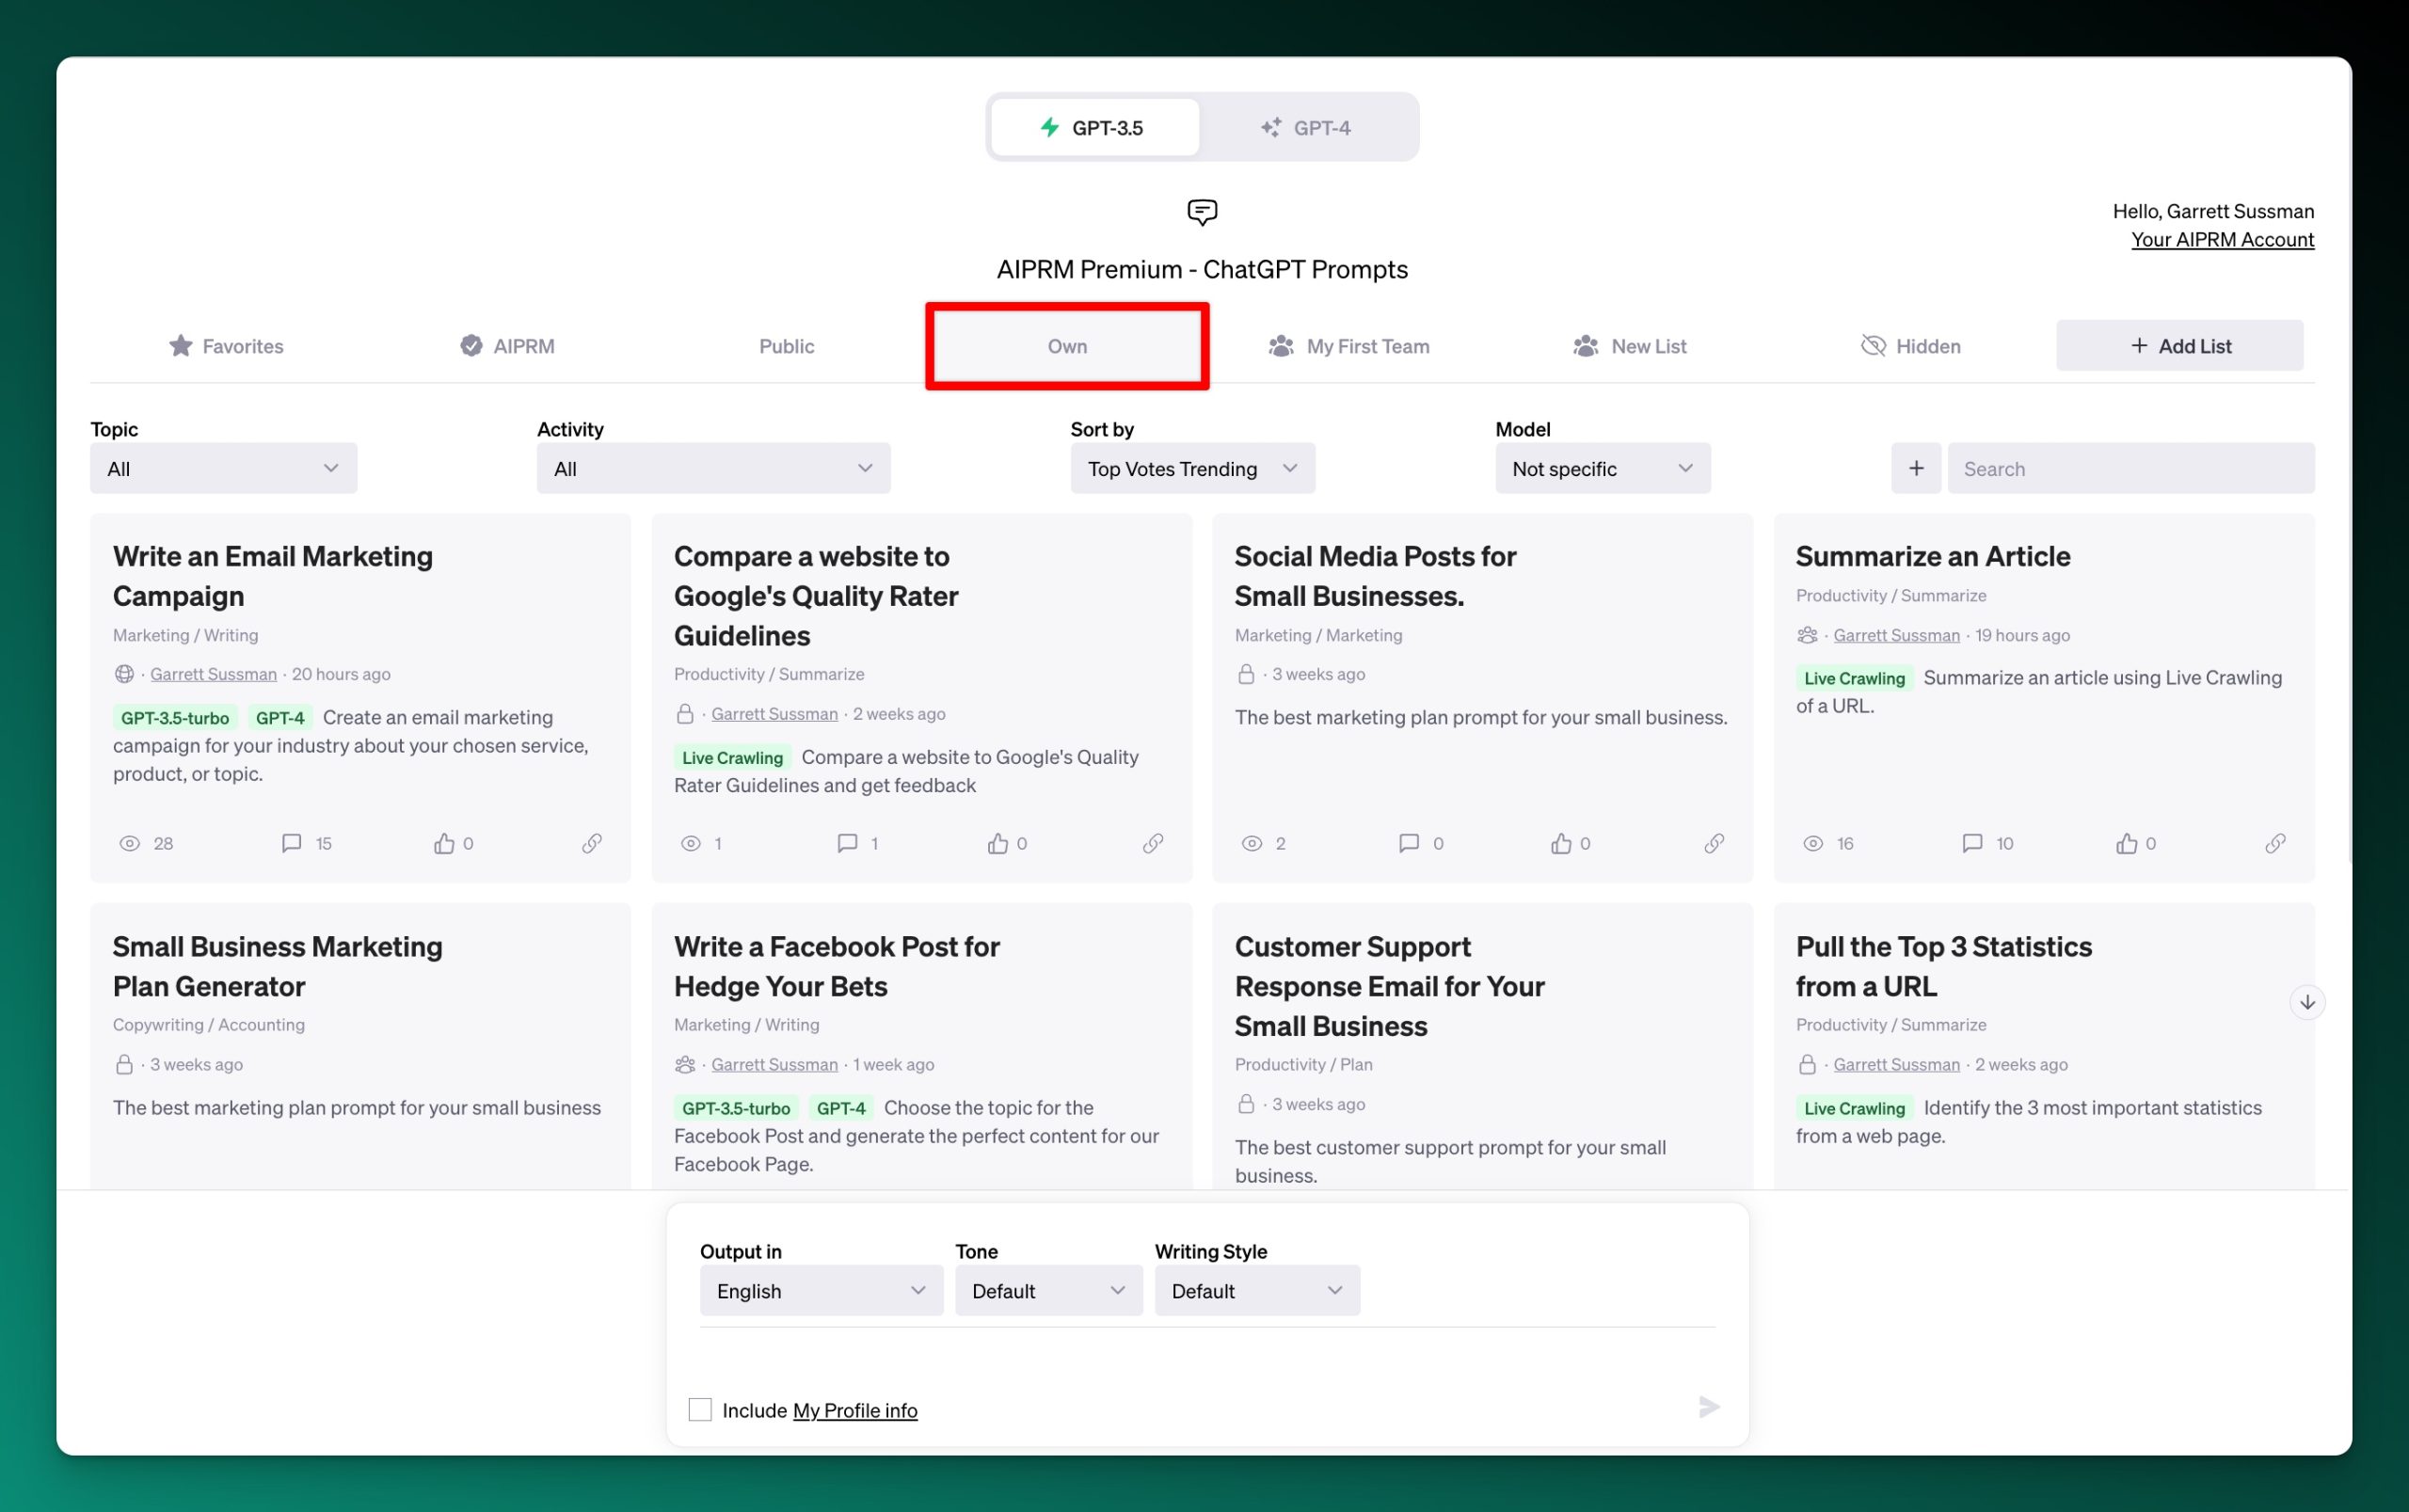This screenshot has height=1512, width=2409.
Task: Click globe public icon on Email Marketing card
Action: tap(124, 674)
